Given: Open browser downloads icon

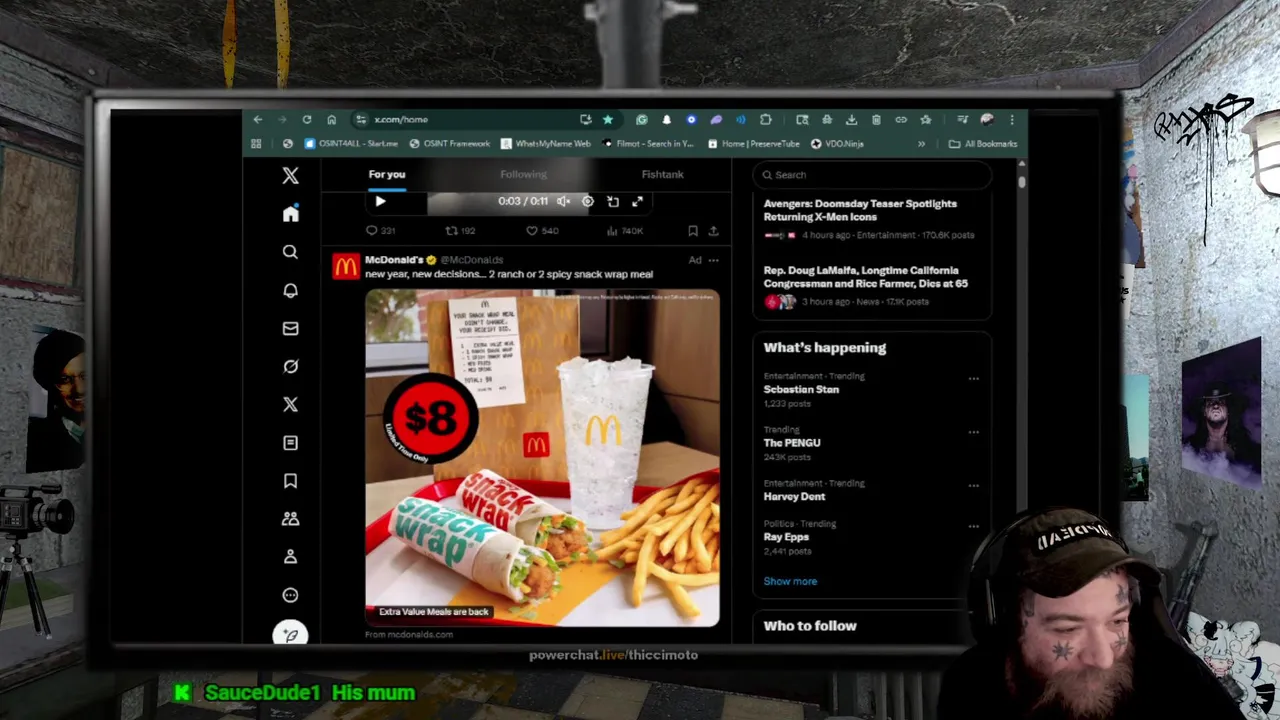Looking at the screenshot, I should (851, 119).
